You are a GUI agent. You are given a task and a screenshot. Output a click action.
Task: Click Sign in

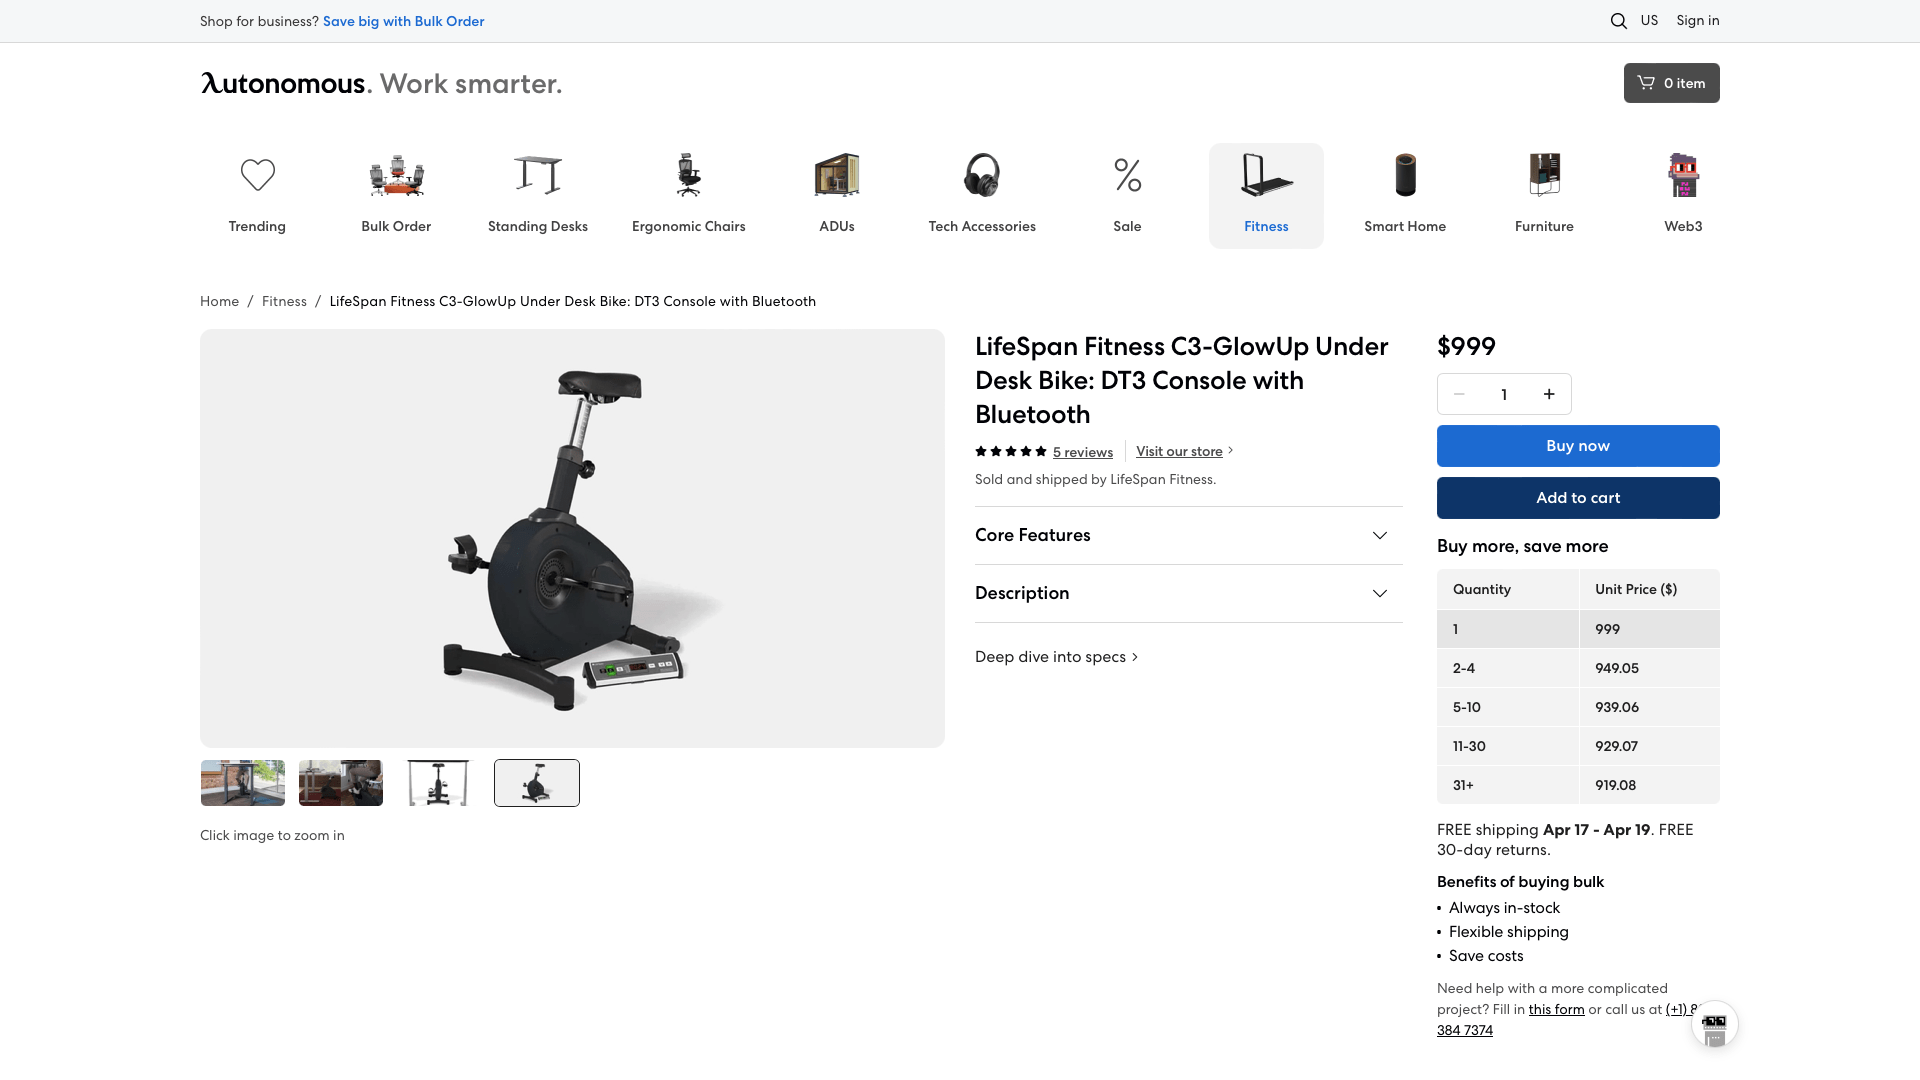(1698, 20)
